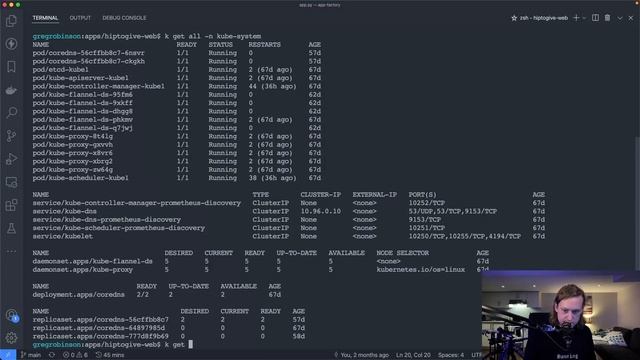Click the node selector kubernetes.io/os=linux
Viewport: 640px width, 360px height.
click(420, 269)
